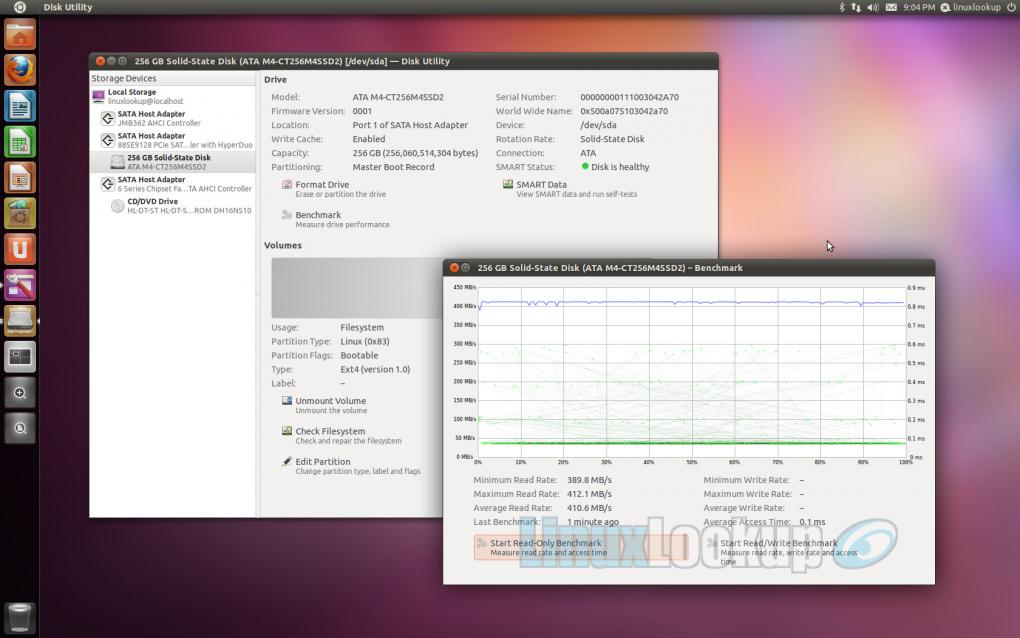Screen dimensions: 1020x638
Task: Click the Format Drive icon
Action: coord(286,185)
